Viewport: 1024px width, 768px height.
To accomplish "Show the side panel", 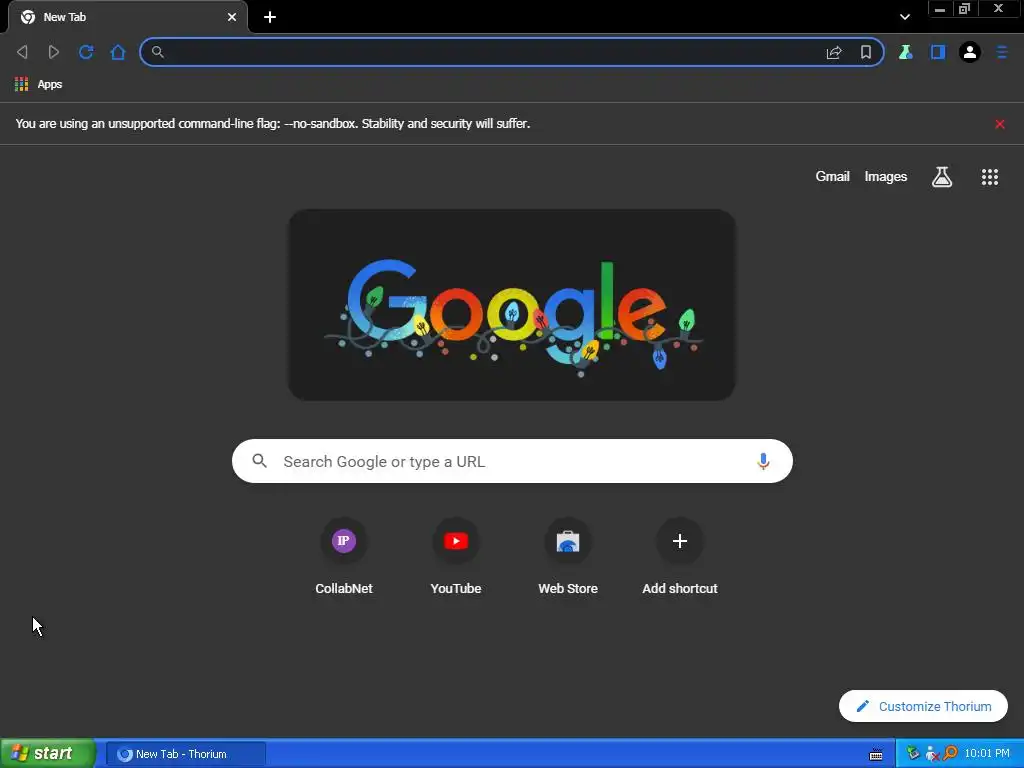I will 938,52.
